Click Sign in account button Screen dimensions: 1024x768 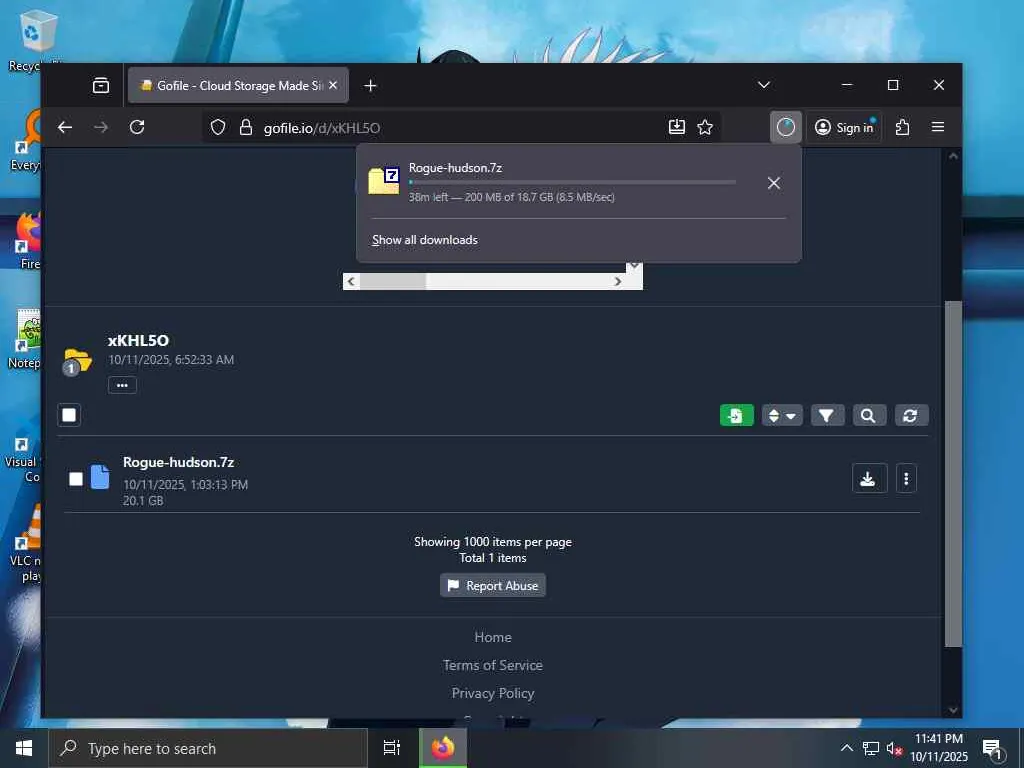844,127
